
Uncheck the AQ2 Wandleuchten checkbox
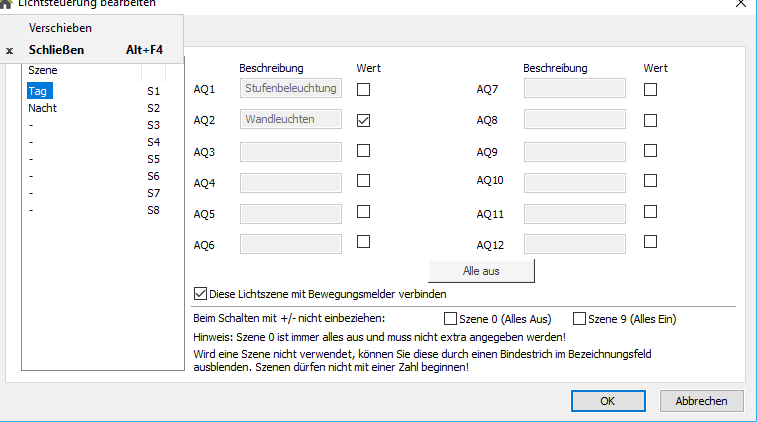(x=364, y=120)
